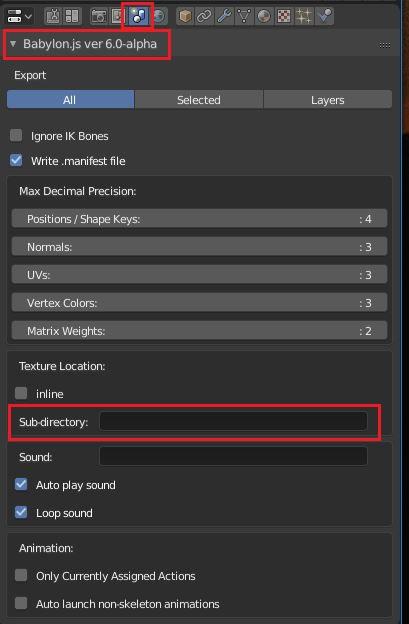Image resolution: width=409 pixels, height=624 pixels.
Task: Disable Loop sound checkbox
Action: pos(21,512)
